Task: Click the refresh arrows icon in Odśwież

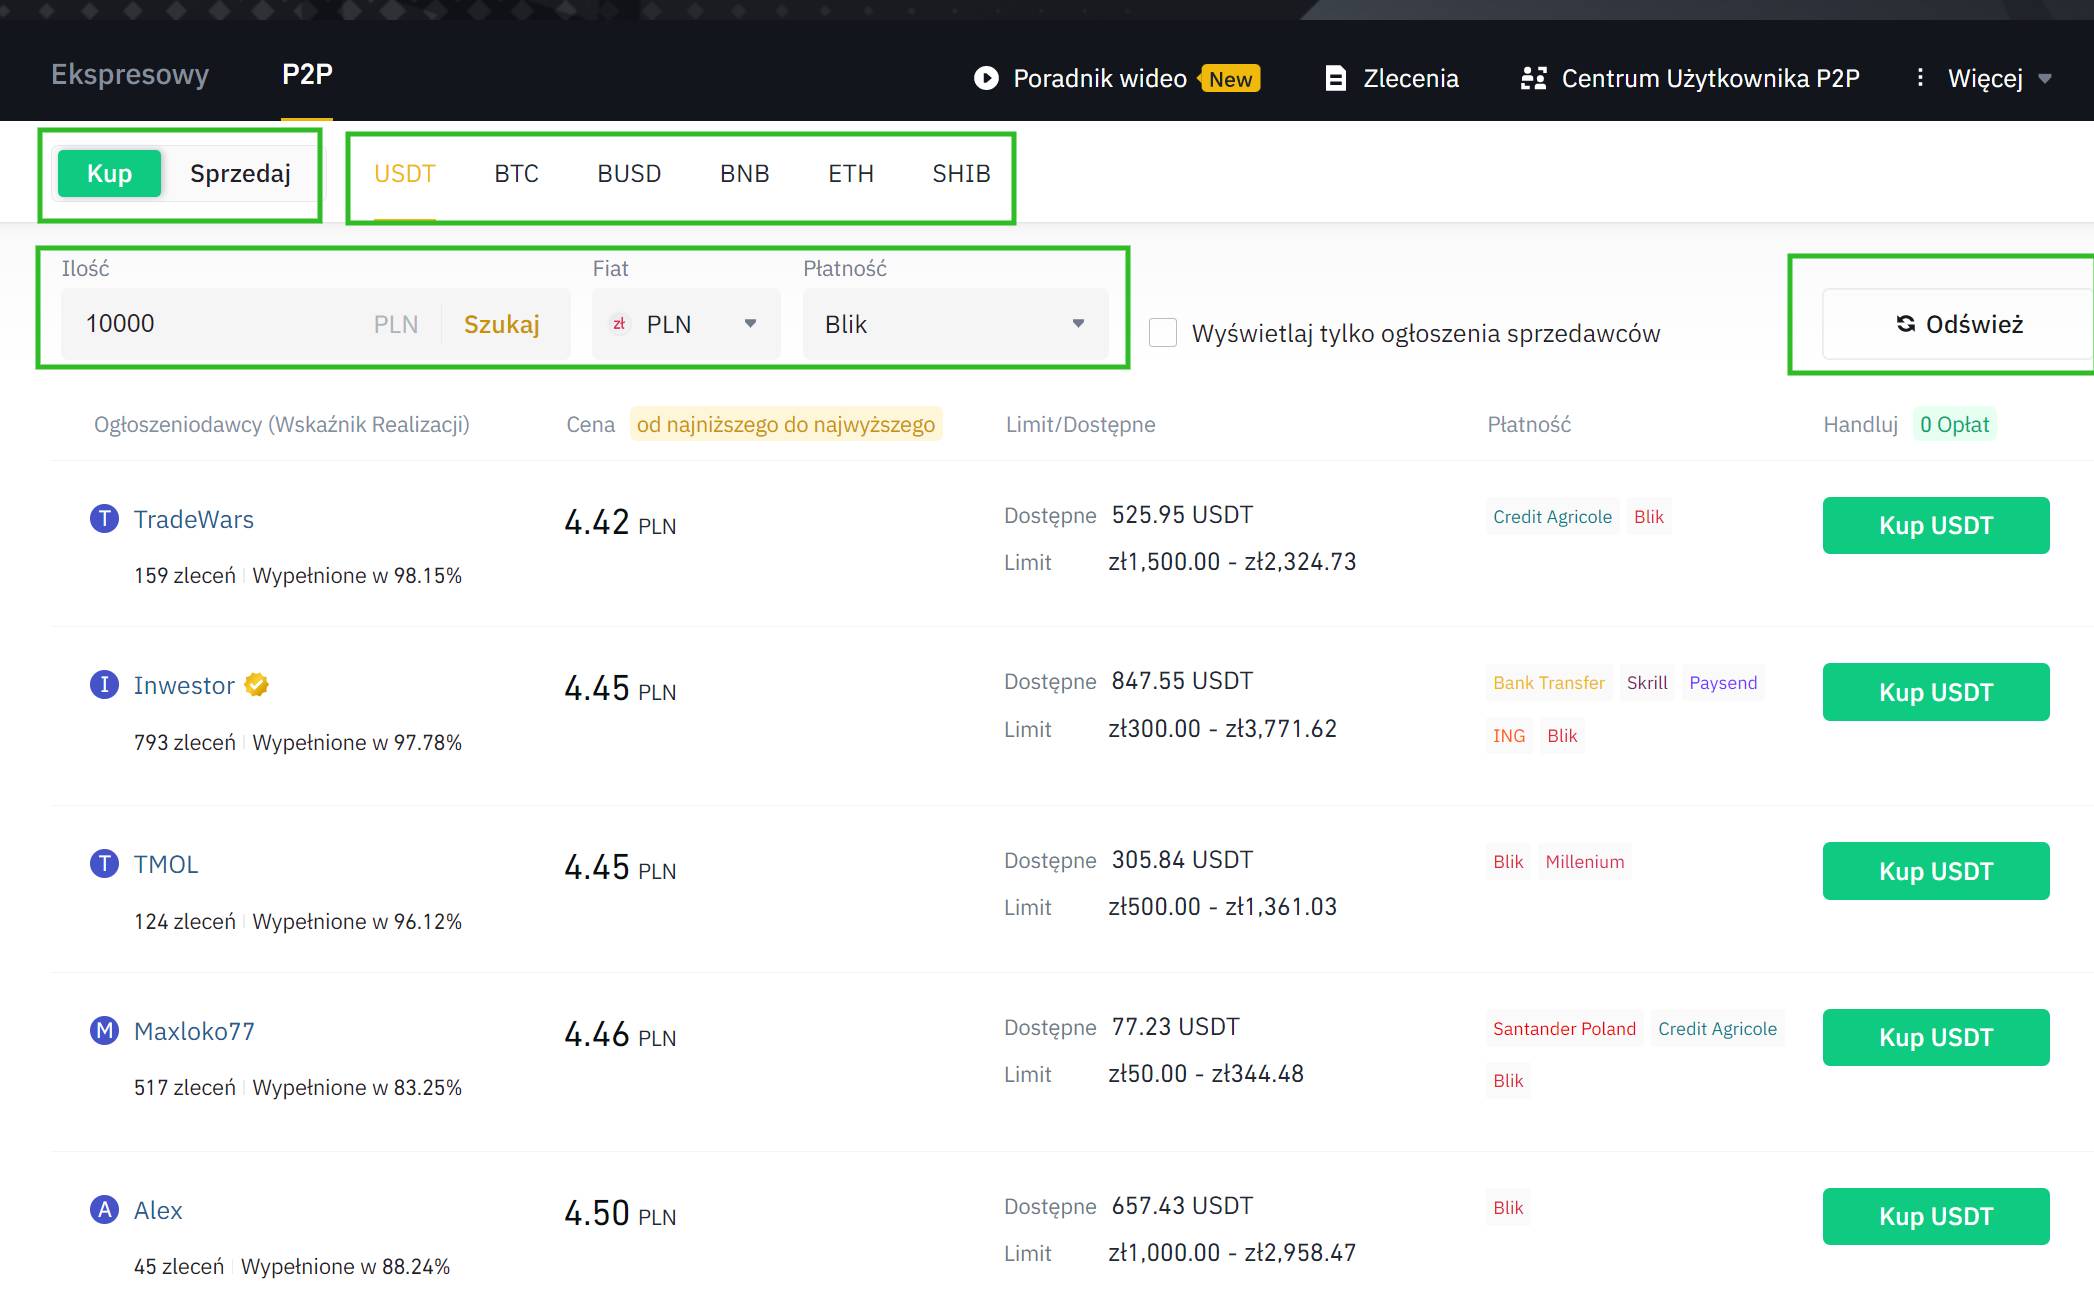Action: point(1905,324)
